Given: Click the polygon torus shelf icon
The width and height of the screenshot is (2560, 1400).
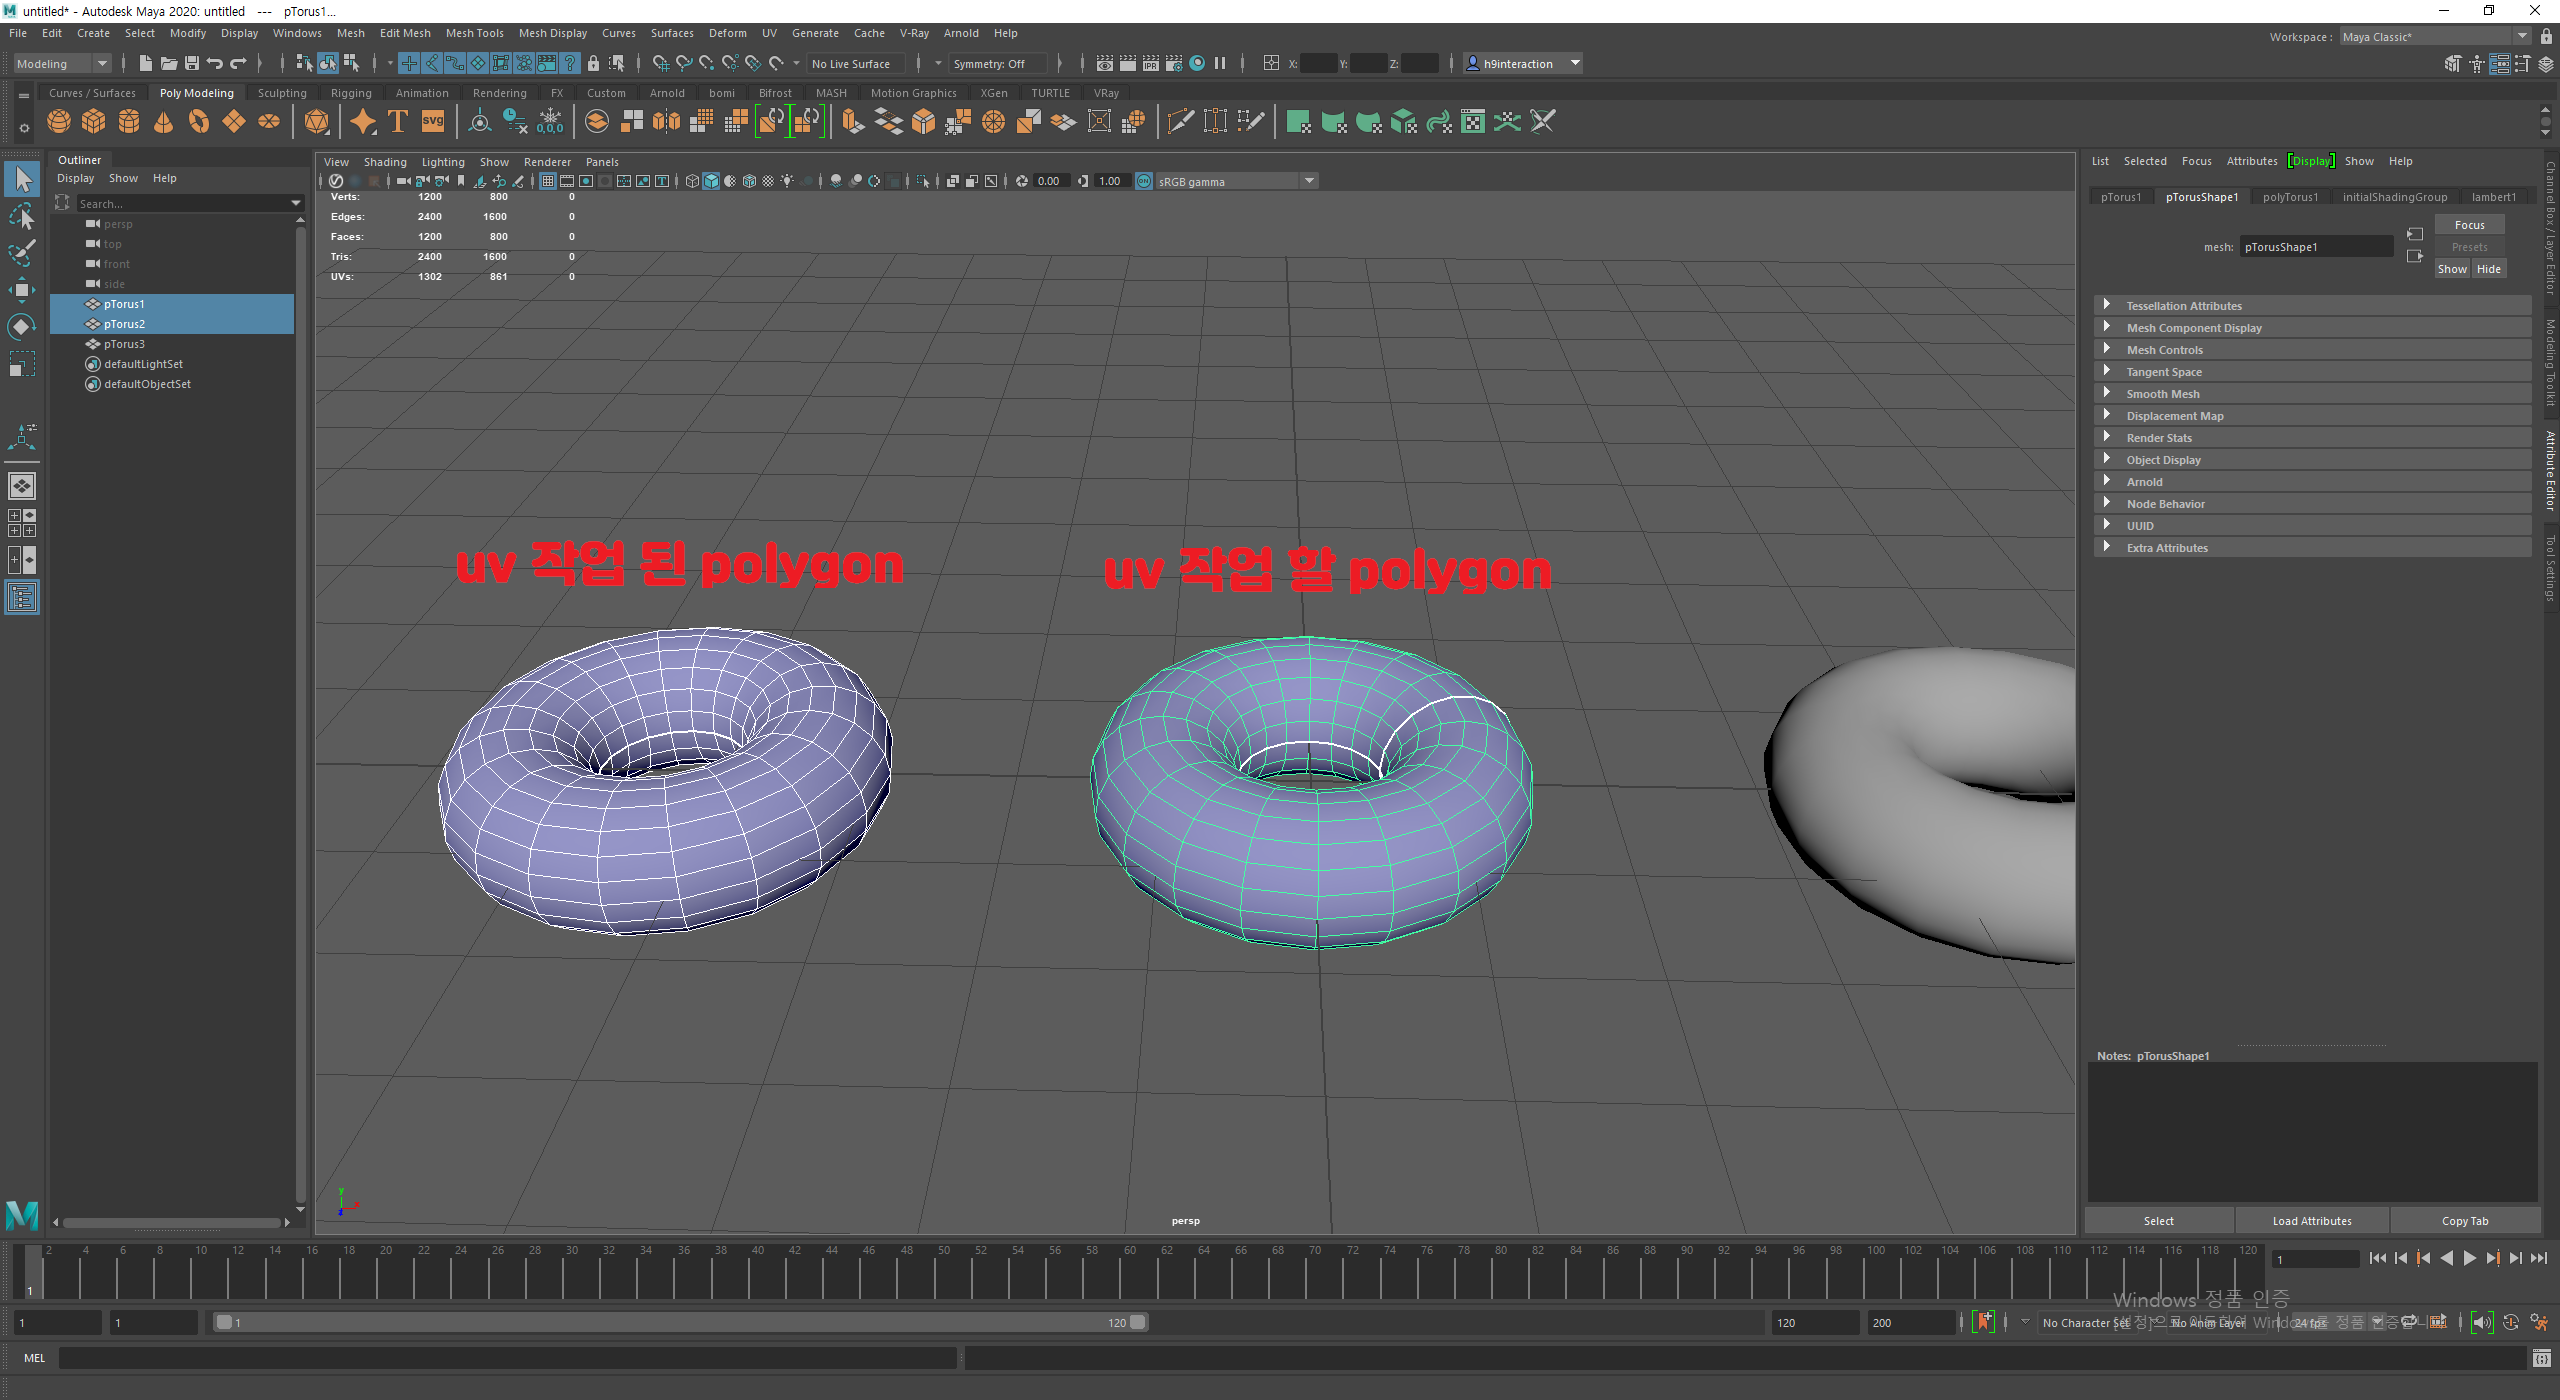Looking at the screenshot, I should point(199,122).
